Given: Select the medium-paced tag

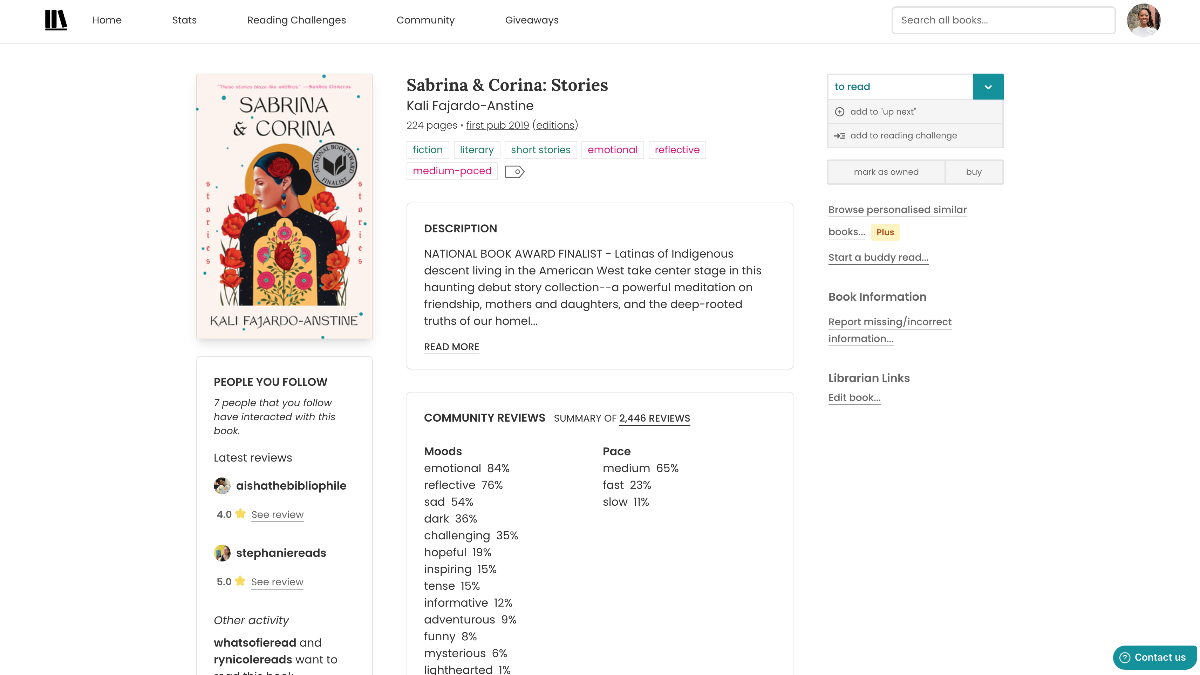Looking at the screenshot, I should (452, 171).
